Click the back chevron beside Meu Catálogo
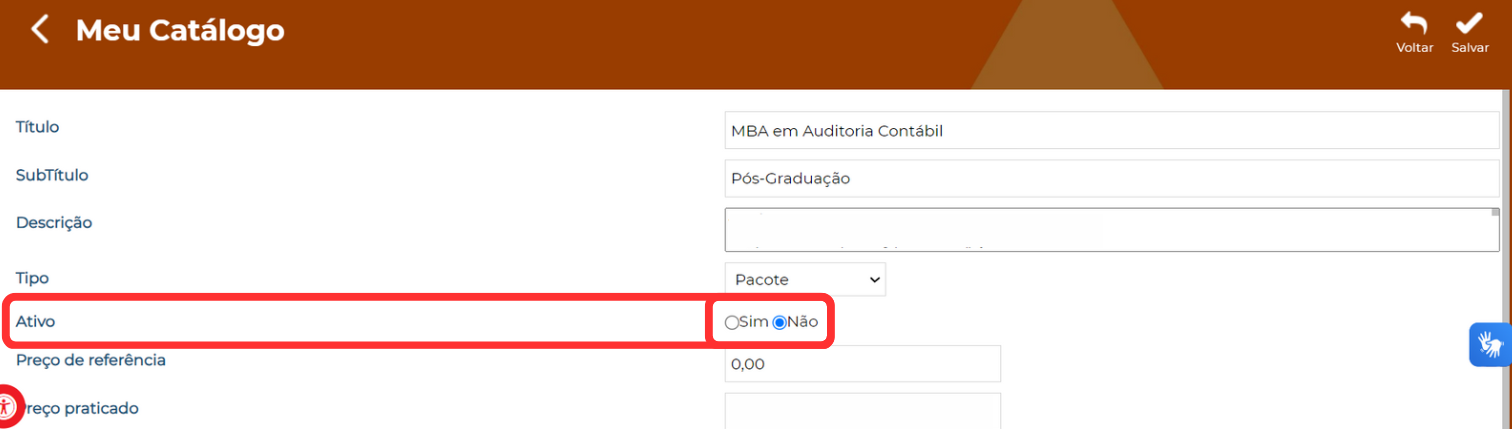Viewport: 1512px width, 429px height. [39, 29]
